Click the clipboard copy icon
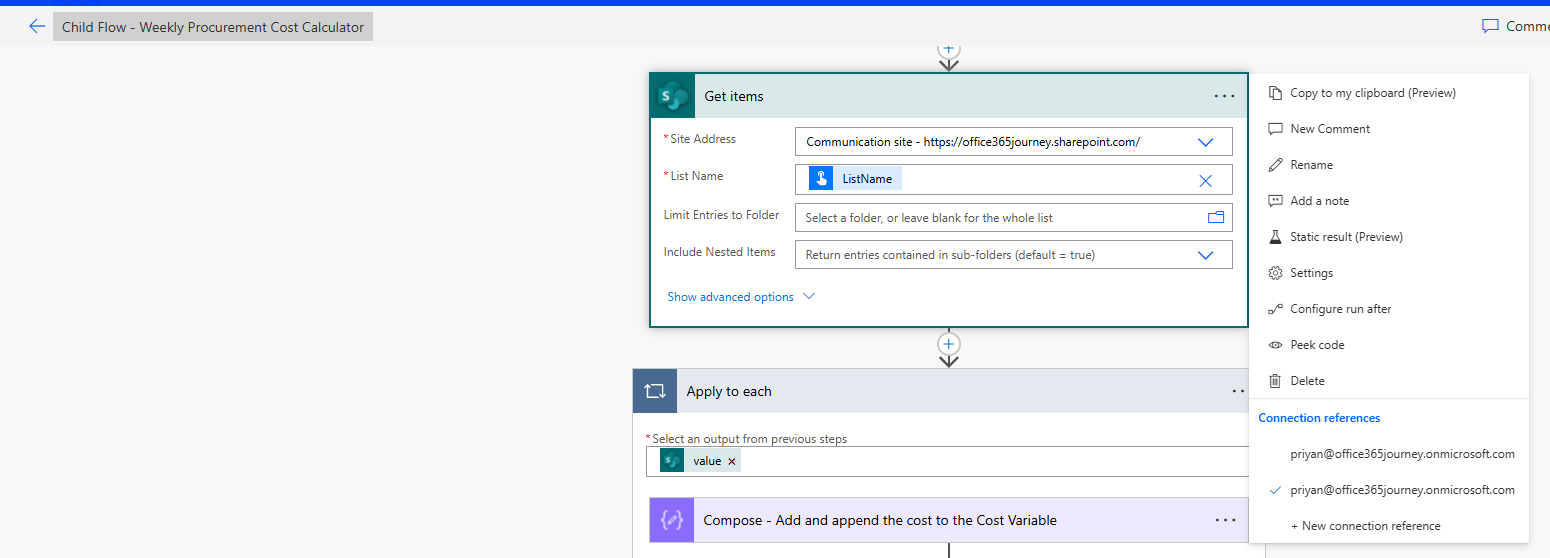1550x558 pixels. click(1275, 93)
